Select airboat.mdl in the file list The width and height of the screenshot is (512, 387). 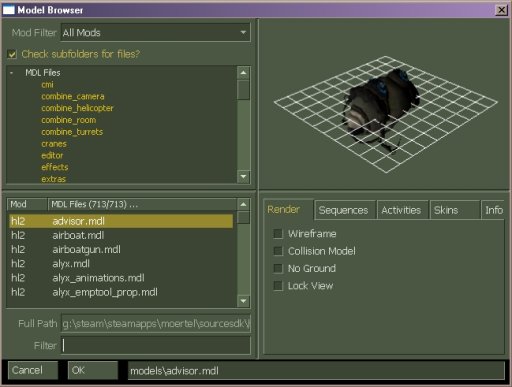[x=121, y=235]
